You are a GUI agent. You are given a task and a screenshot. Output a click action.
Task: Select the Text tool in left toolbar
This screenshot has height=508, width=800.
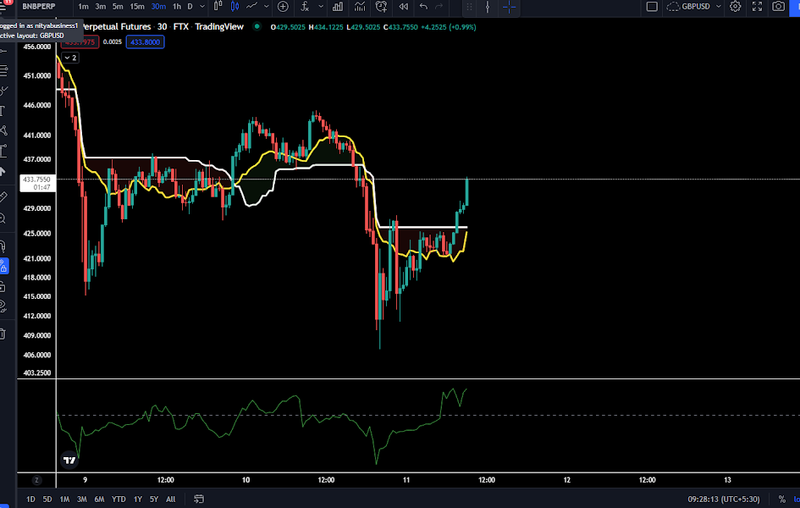(x=4, y=110)
